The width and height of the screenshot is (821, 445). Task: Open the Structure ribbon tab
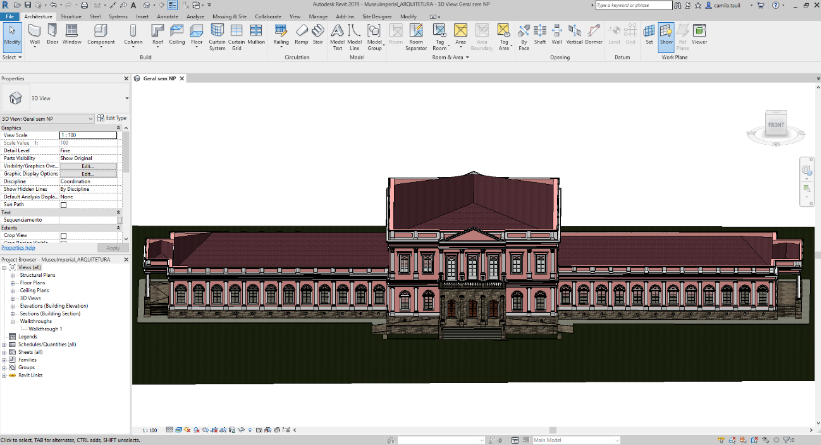tap(71, 17)
